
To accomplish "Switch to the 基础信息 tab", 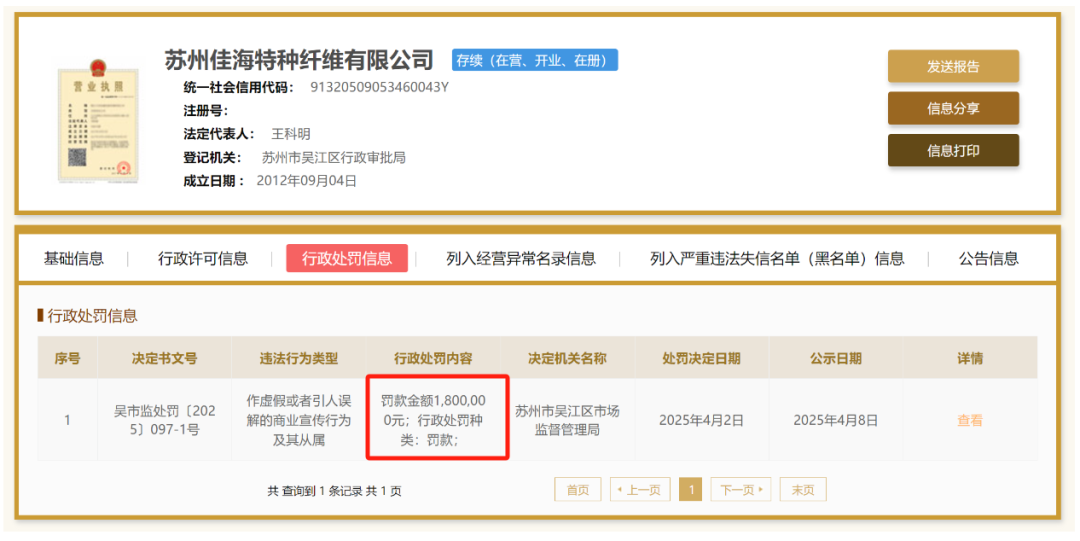I will coord(74,258).
